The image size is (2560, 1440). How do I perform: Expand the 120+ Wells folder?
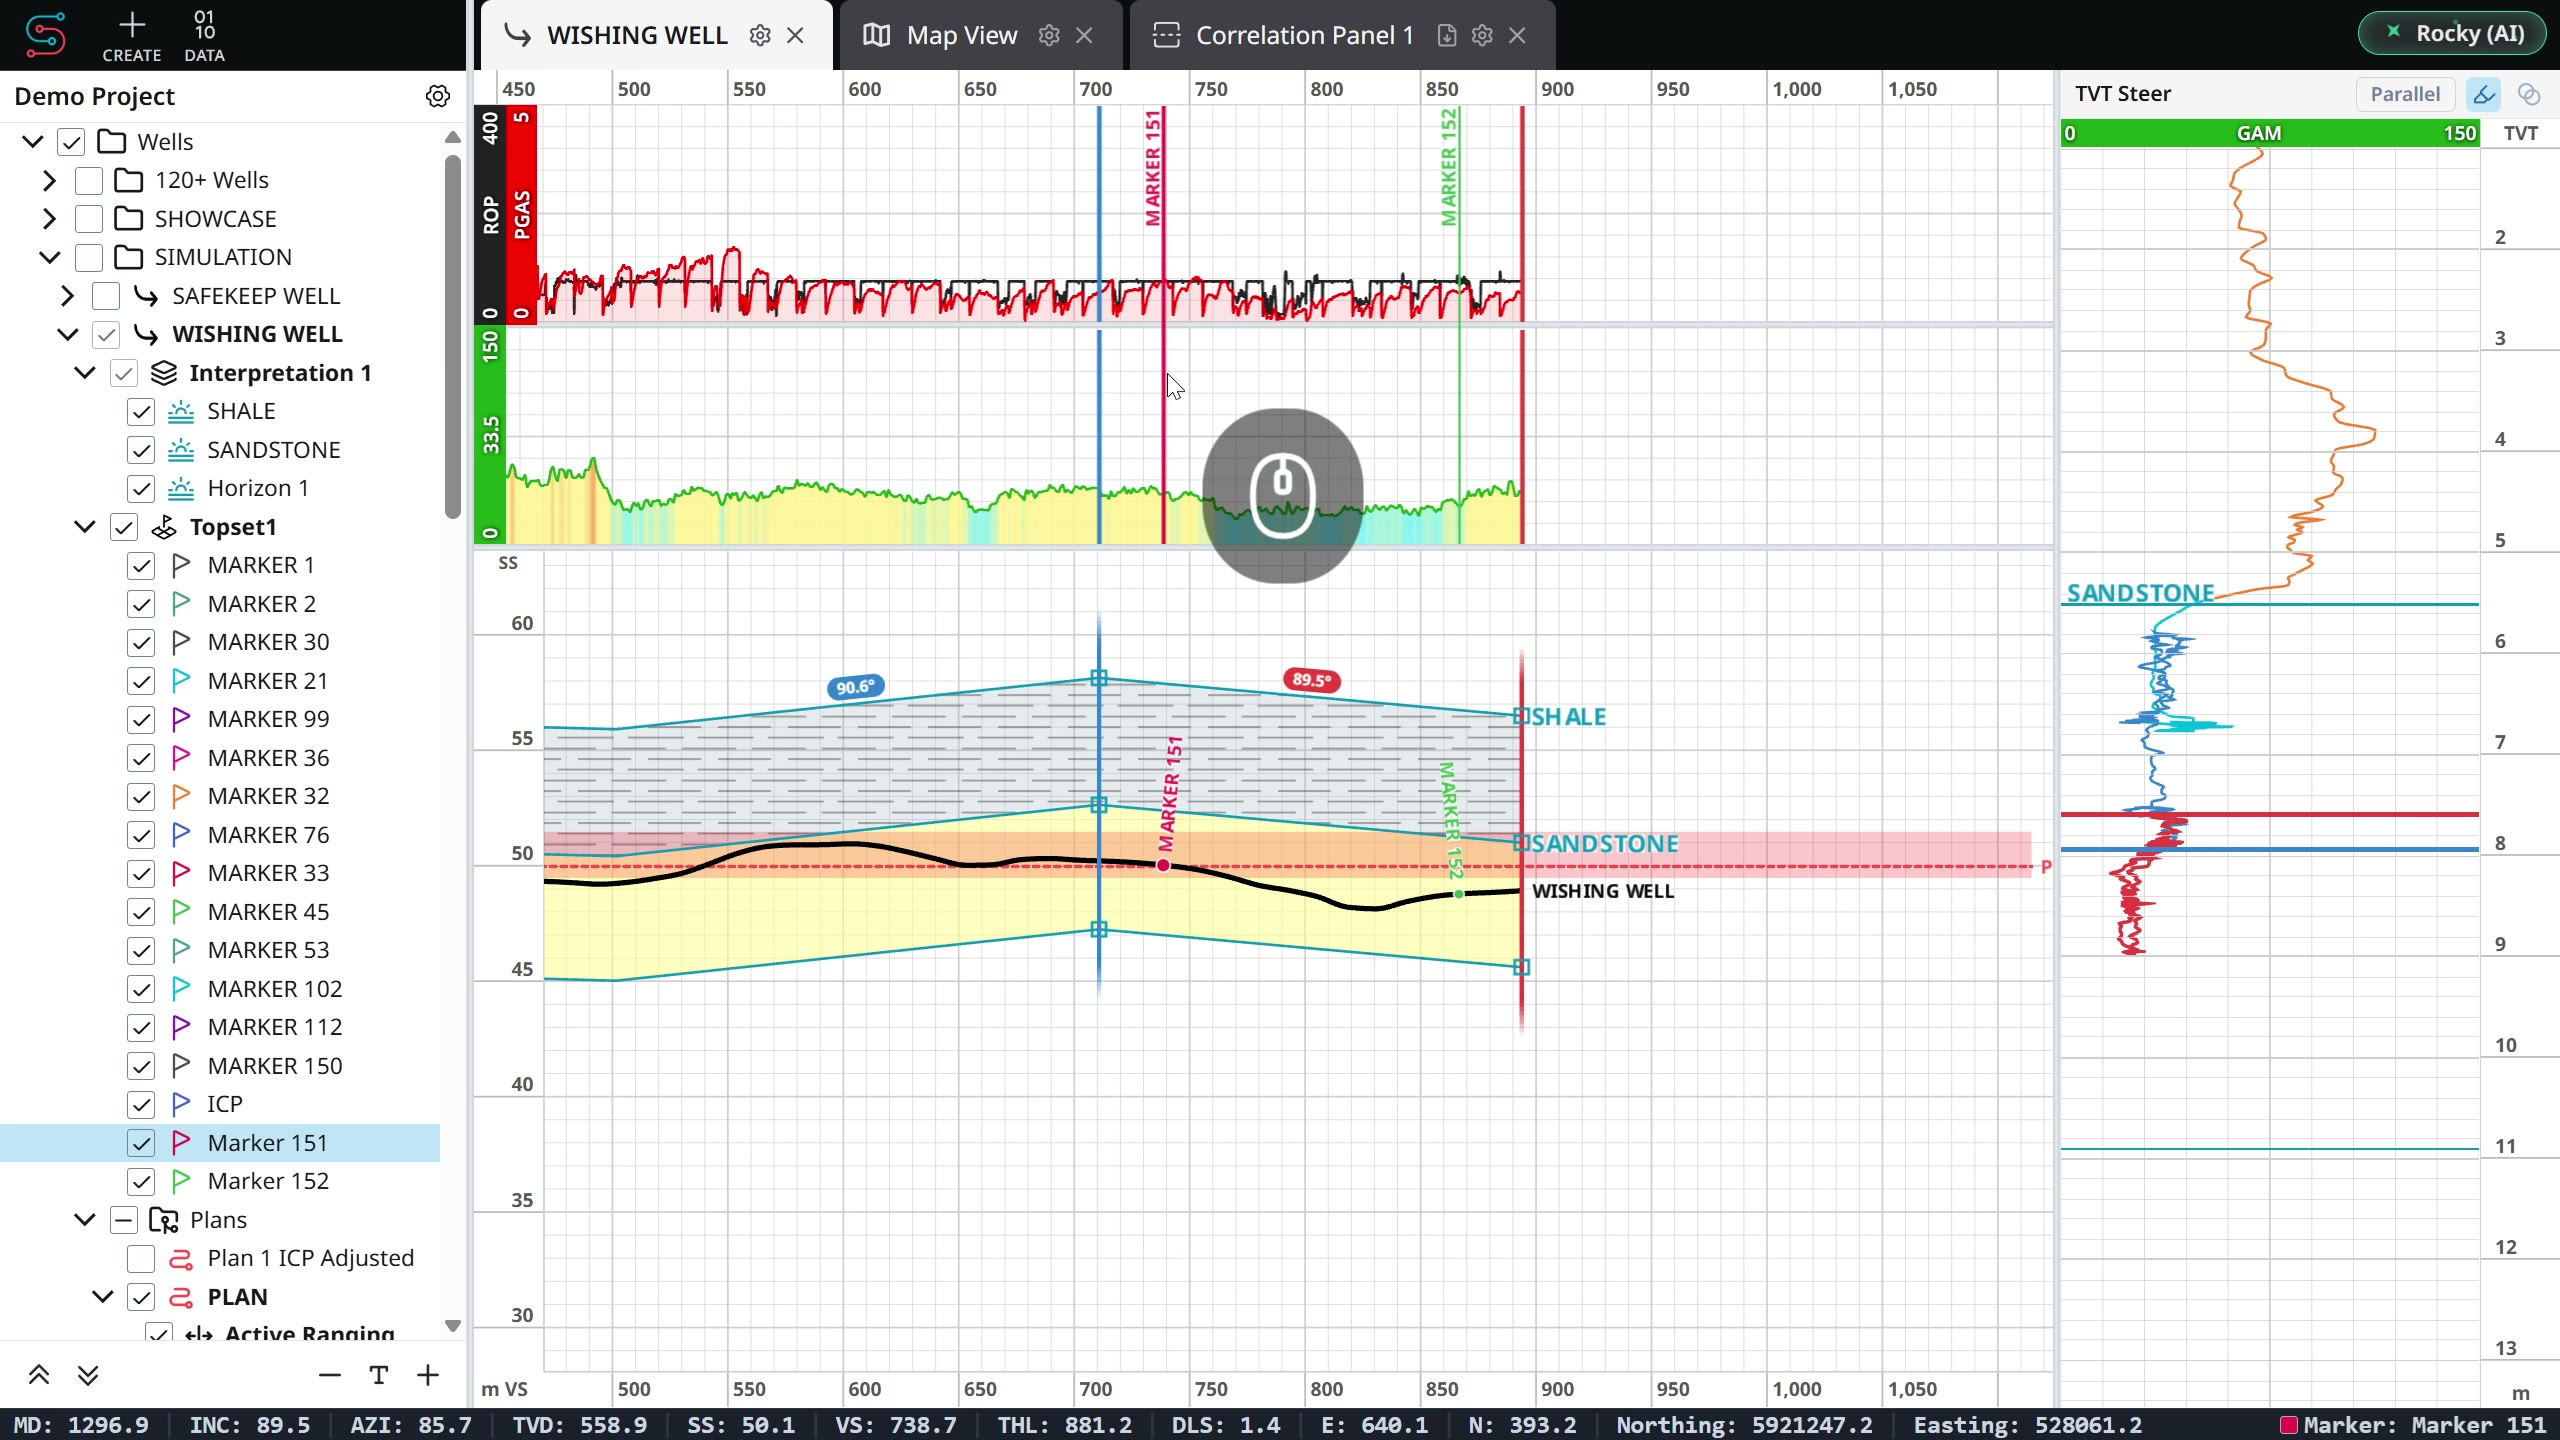pos(49,180)
